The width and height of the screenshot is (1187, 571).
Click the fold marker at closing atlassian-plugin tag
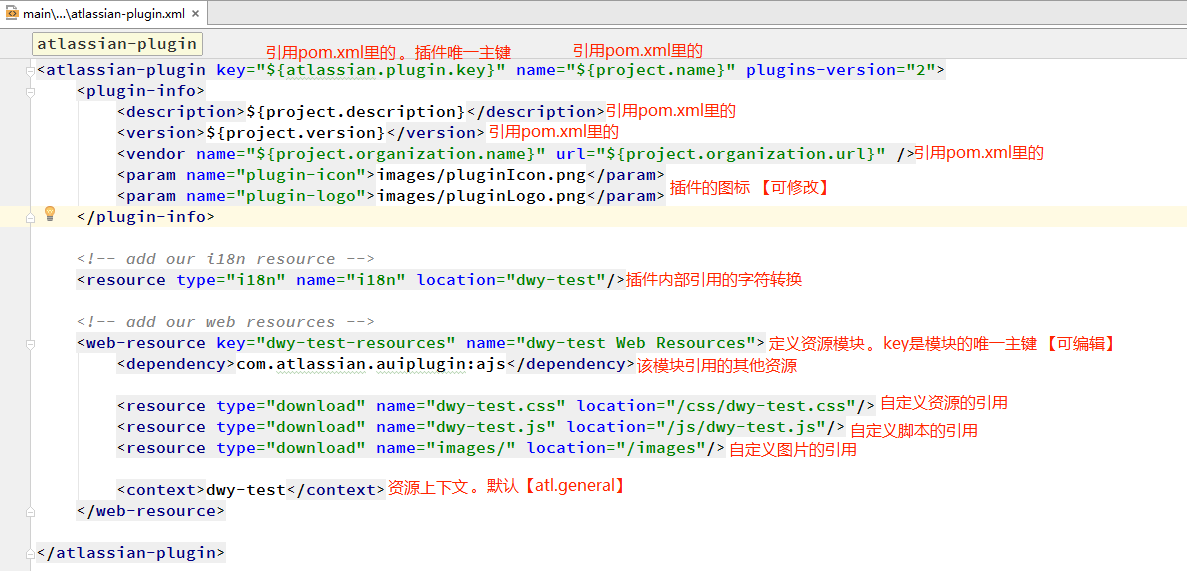[30, 553]
